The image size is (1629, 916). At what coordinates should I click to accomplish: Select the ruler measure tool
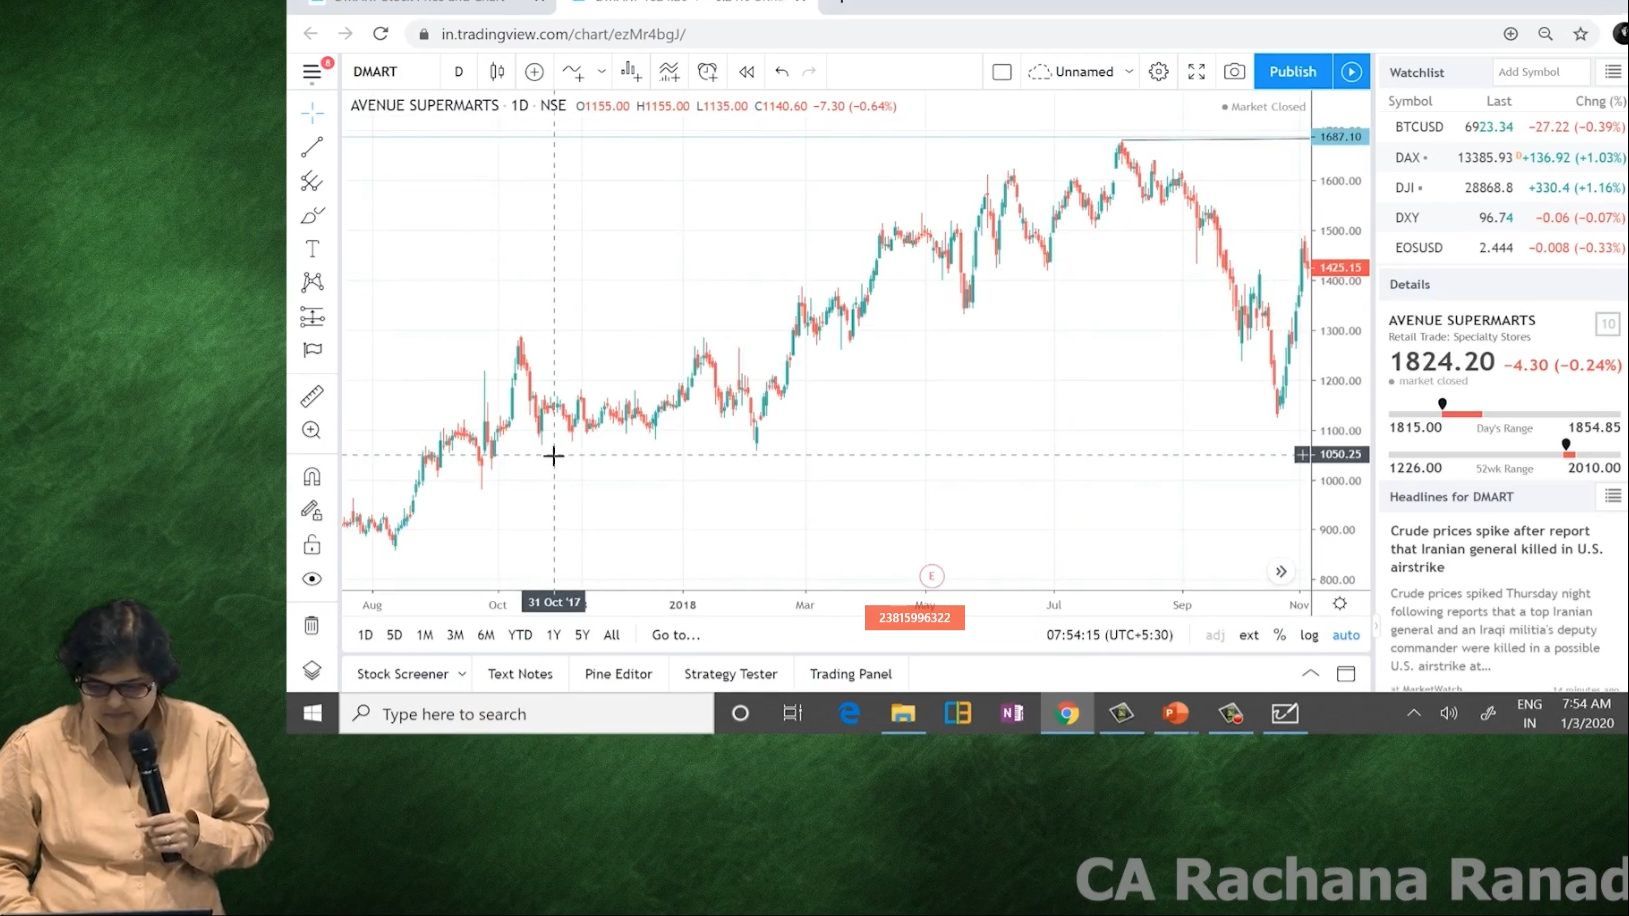pyautogui.click(x=312, y=396)
